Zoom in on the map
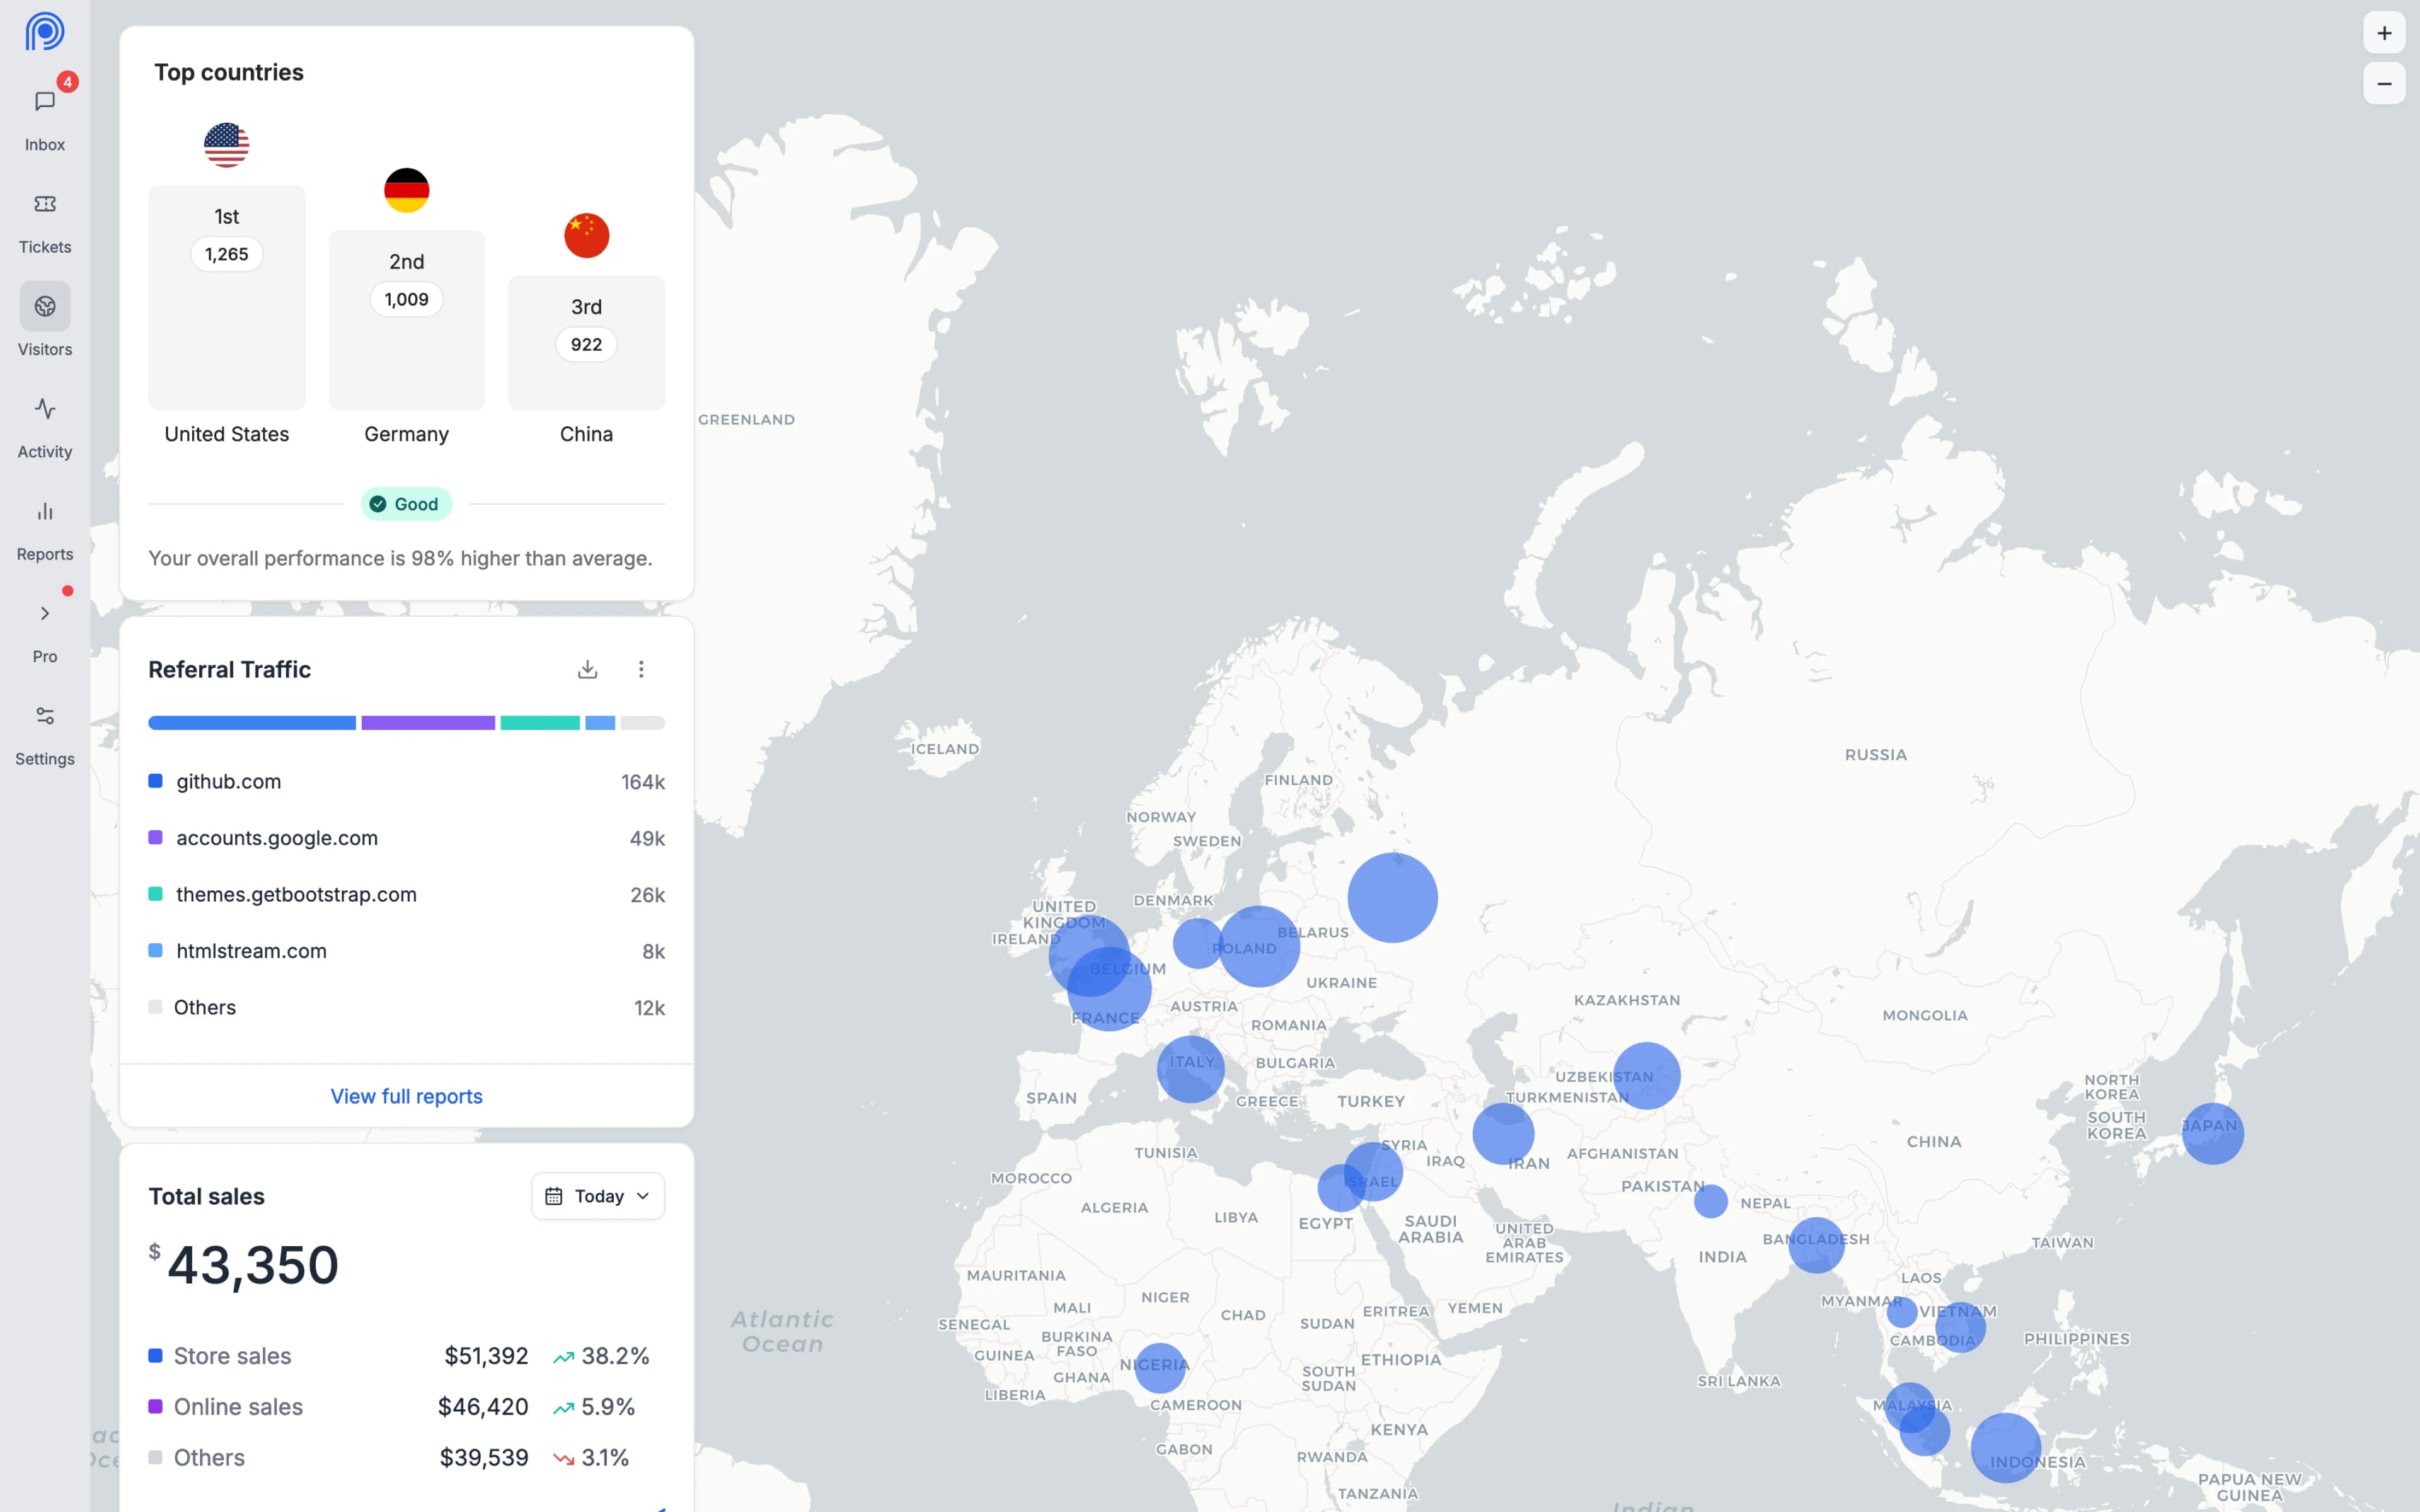Screen dimensions: 2420x1512 (x=2384, y=33)
